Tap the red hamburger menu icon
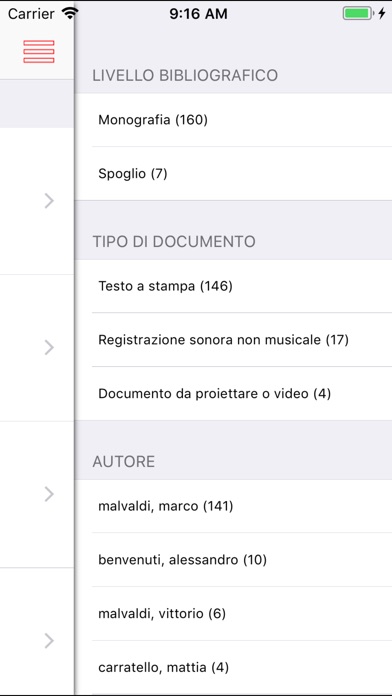 [x=39, y=51]
